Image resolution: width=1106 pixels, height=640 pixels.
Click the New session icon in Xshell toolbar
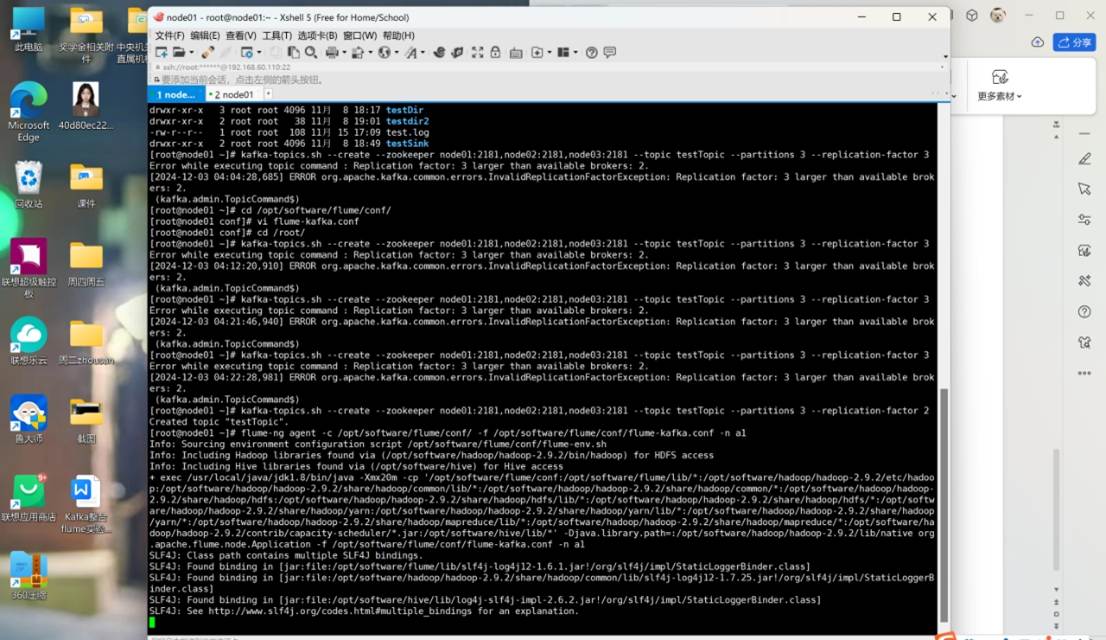(x=162, y=52)
